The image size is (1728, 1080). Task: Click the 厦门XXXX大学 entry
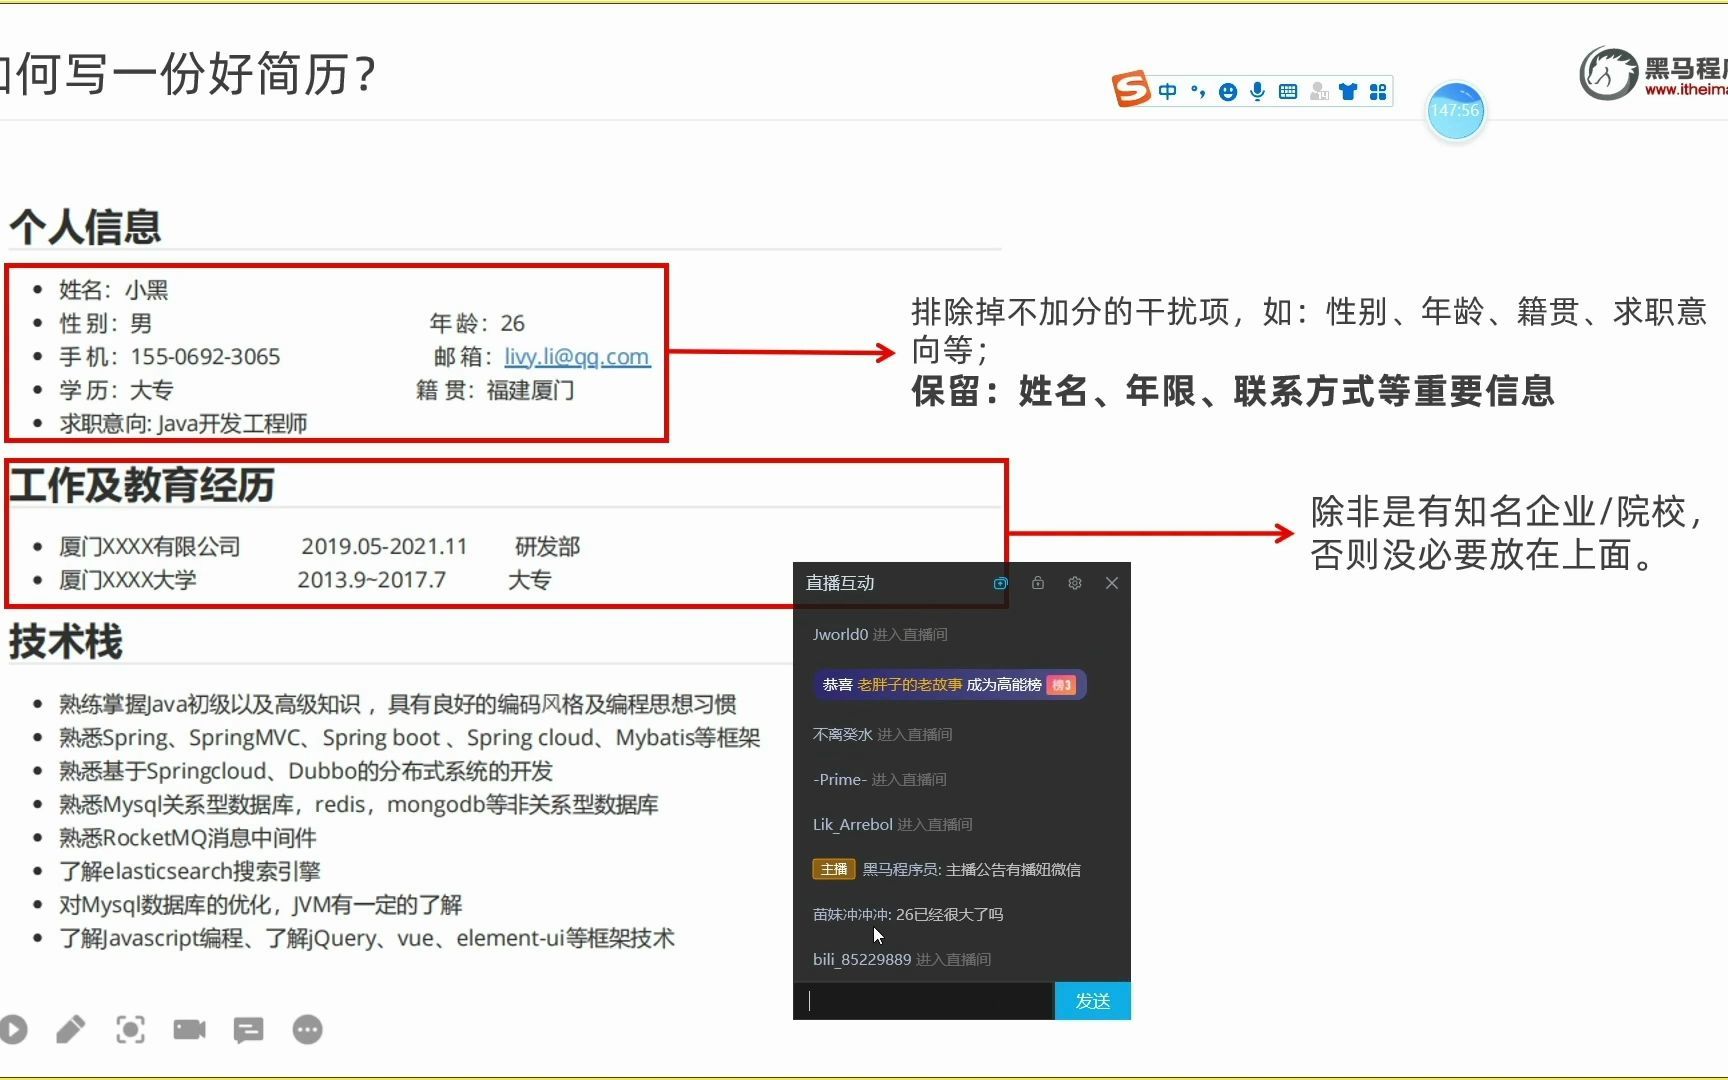tap(128, 580)
